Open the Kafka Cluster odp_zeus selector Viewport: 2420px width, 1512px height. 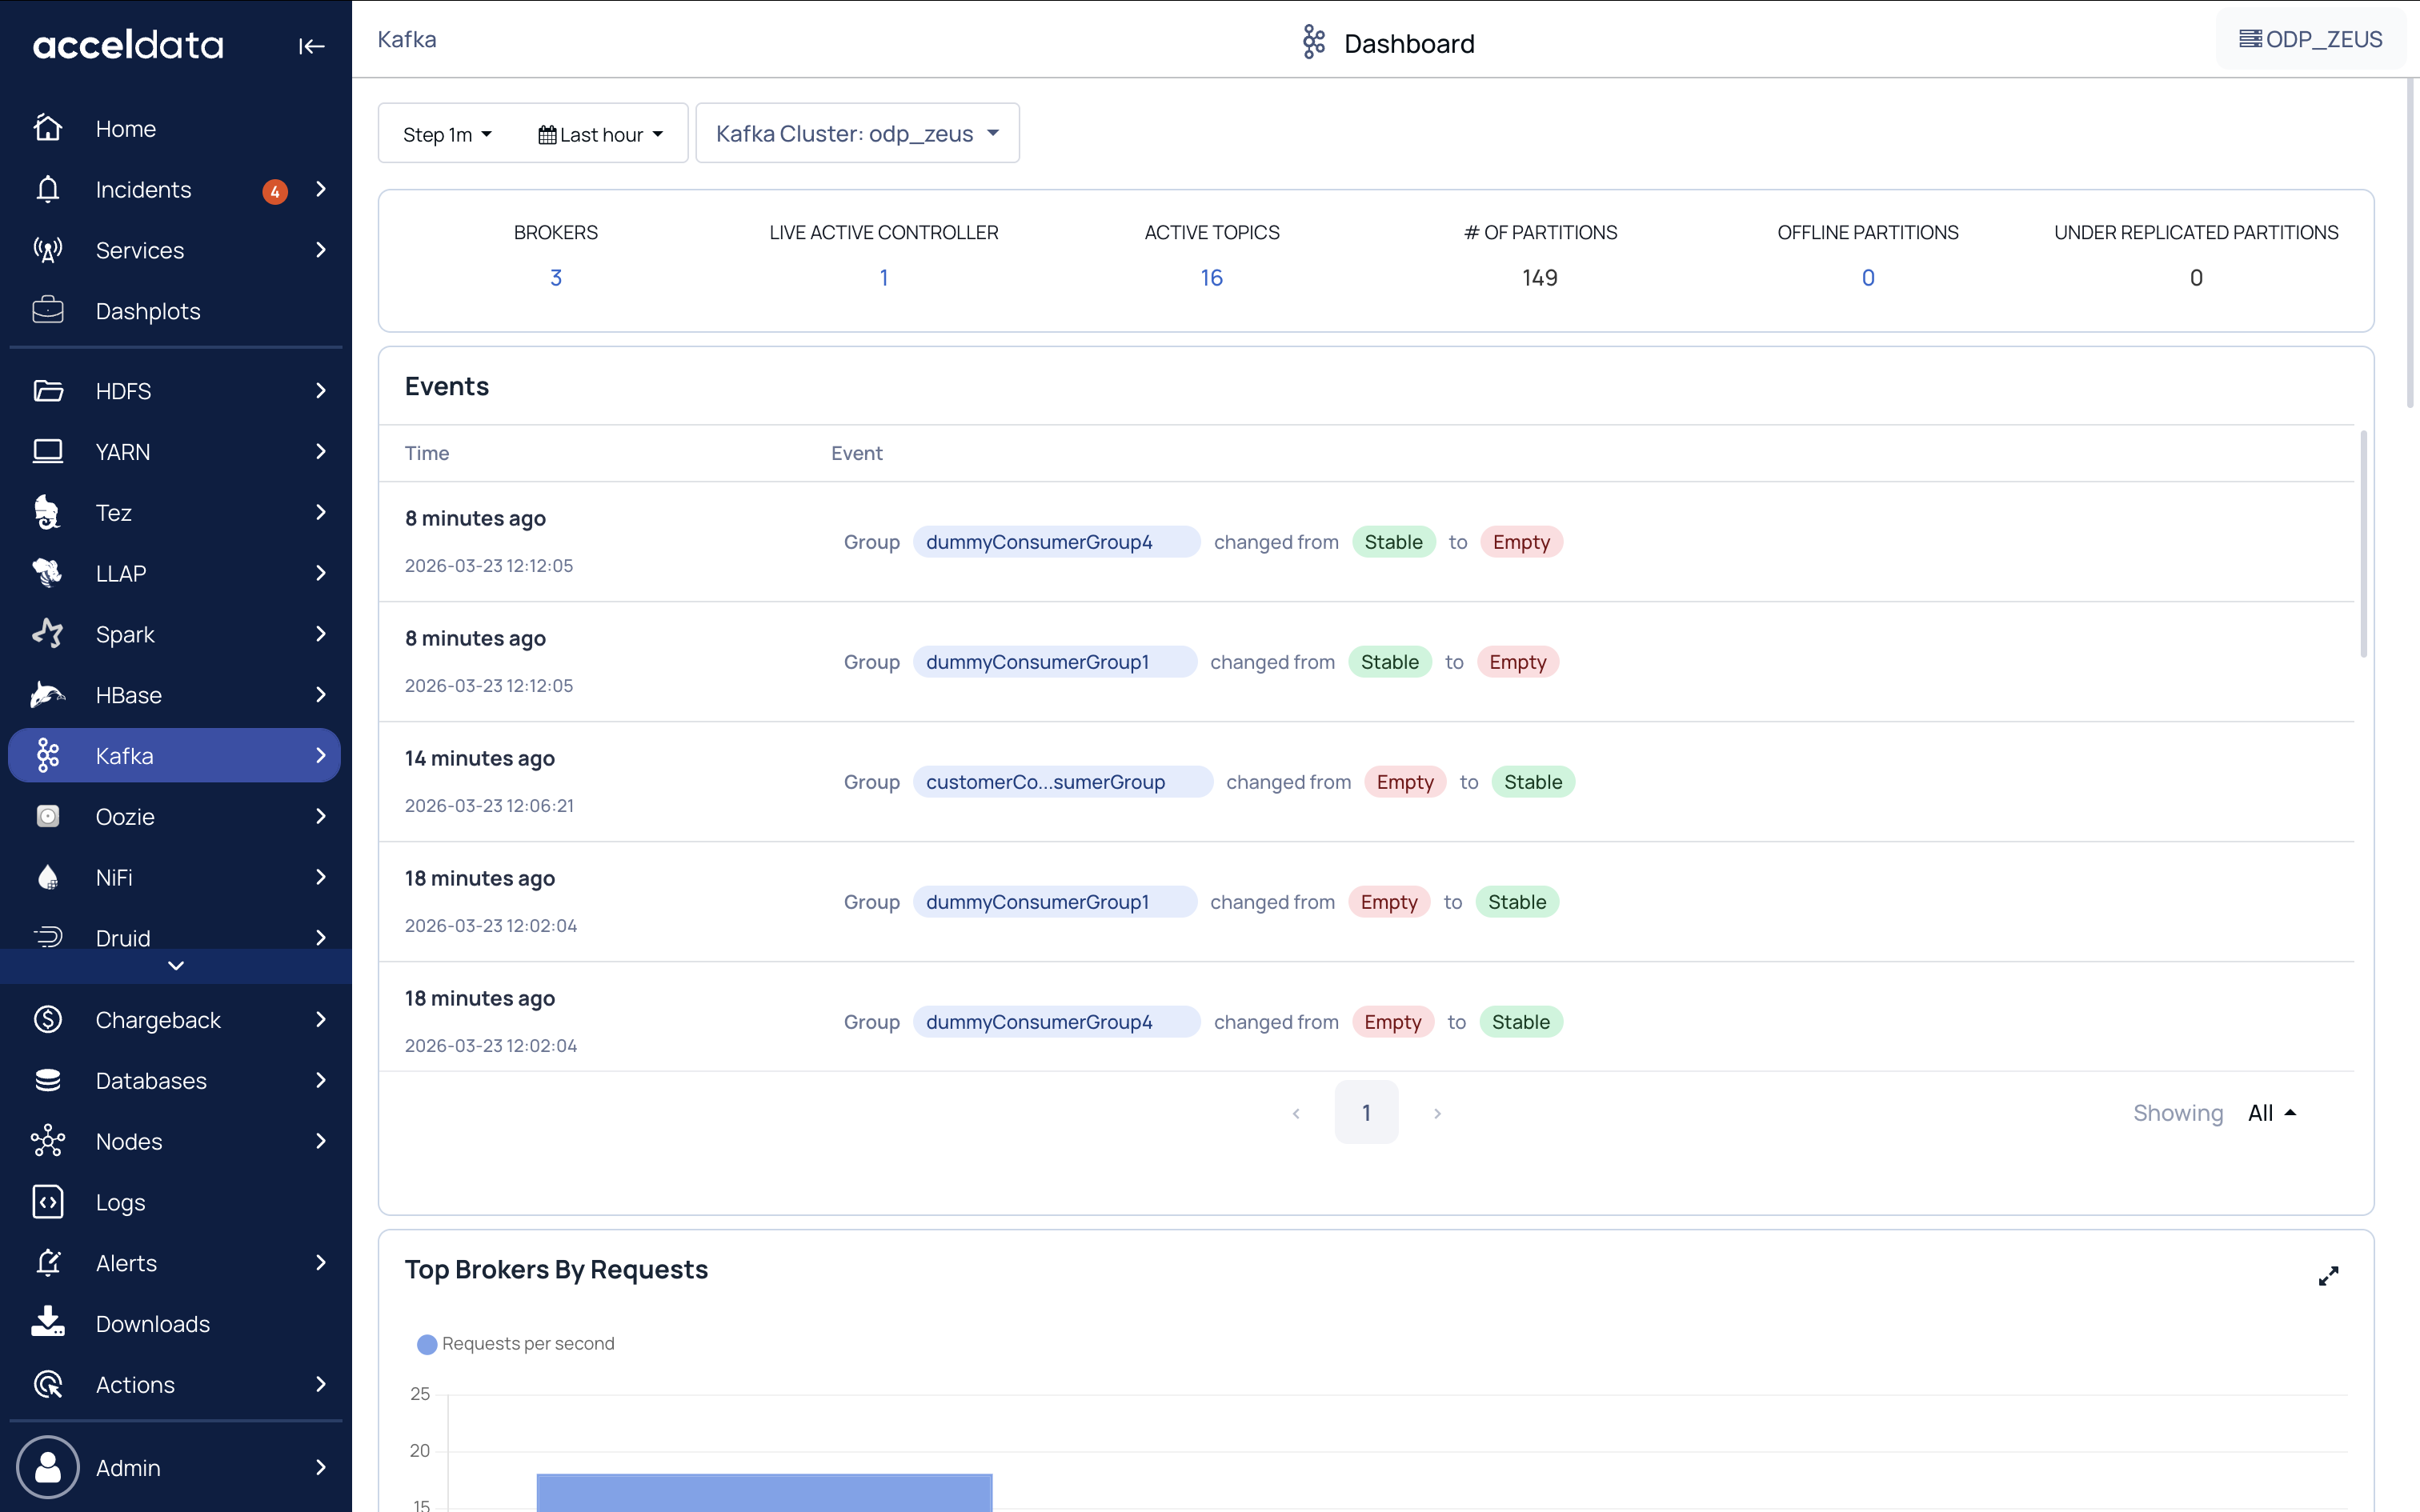(x=857, y=133)
